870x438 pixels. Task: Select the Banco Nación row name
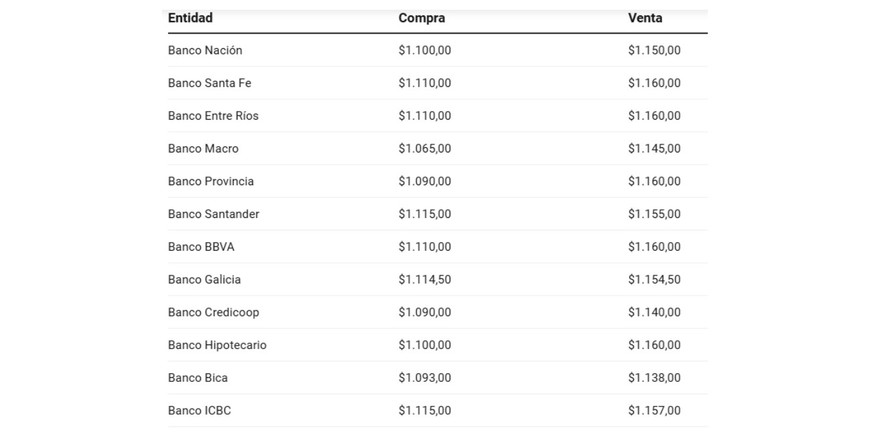coord(205,50)
